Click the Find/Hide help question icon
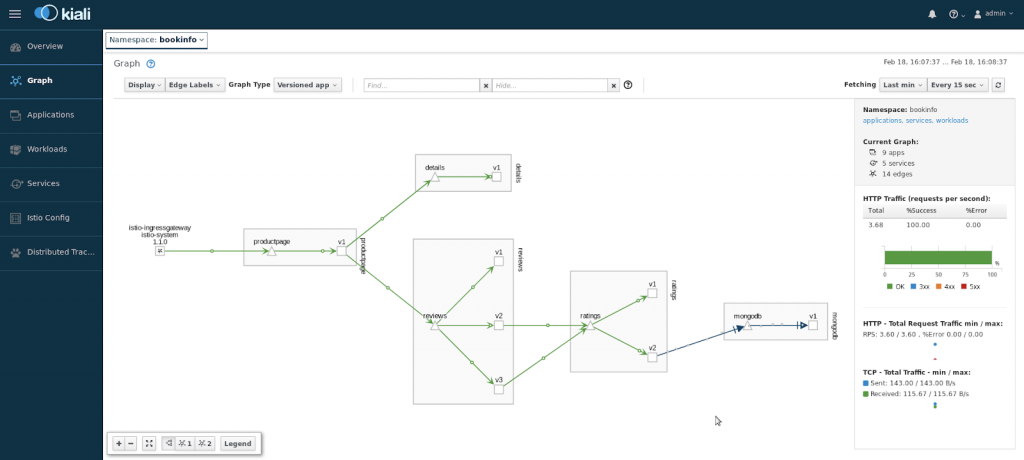The image size is (1024, 460). click(628, 85)
